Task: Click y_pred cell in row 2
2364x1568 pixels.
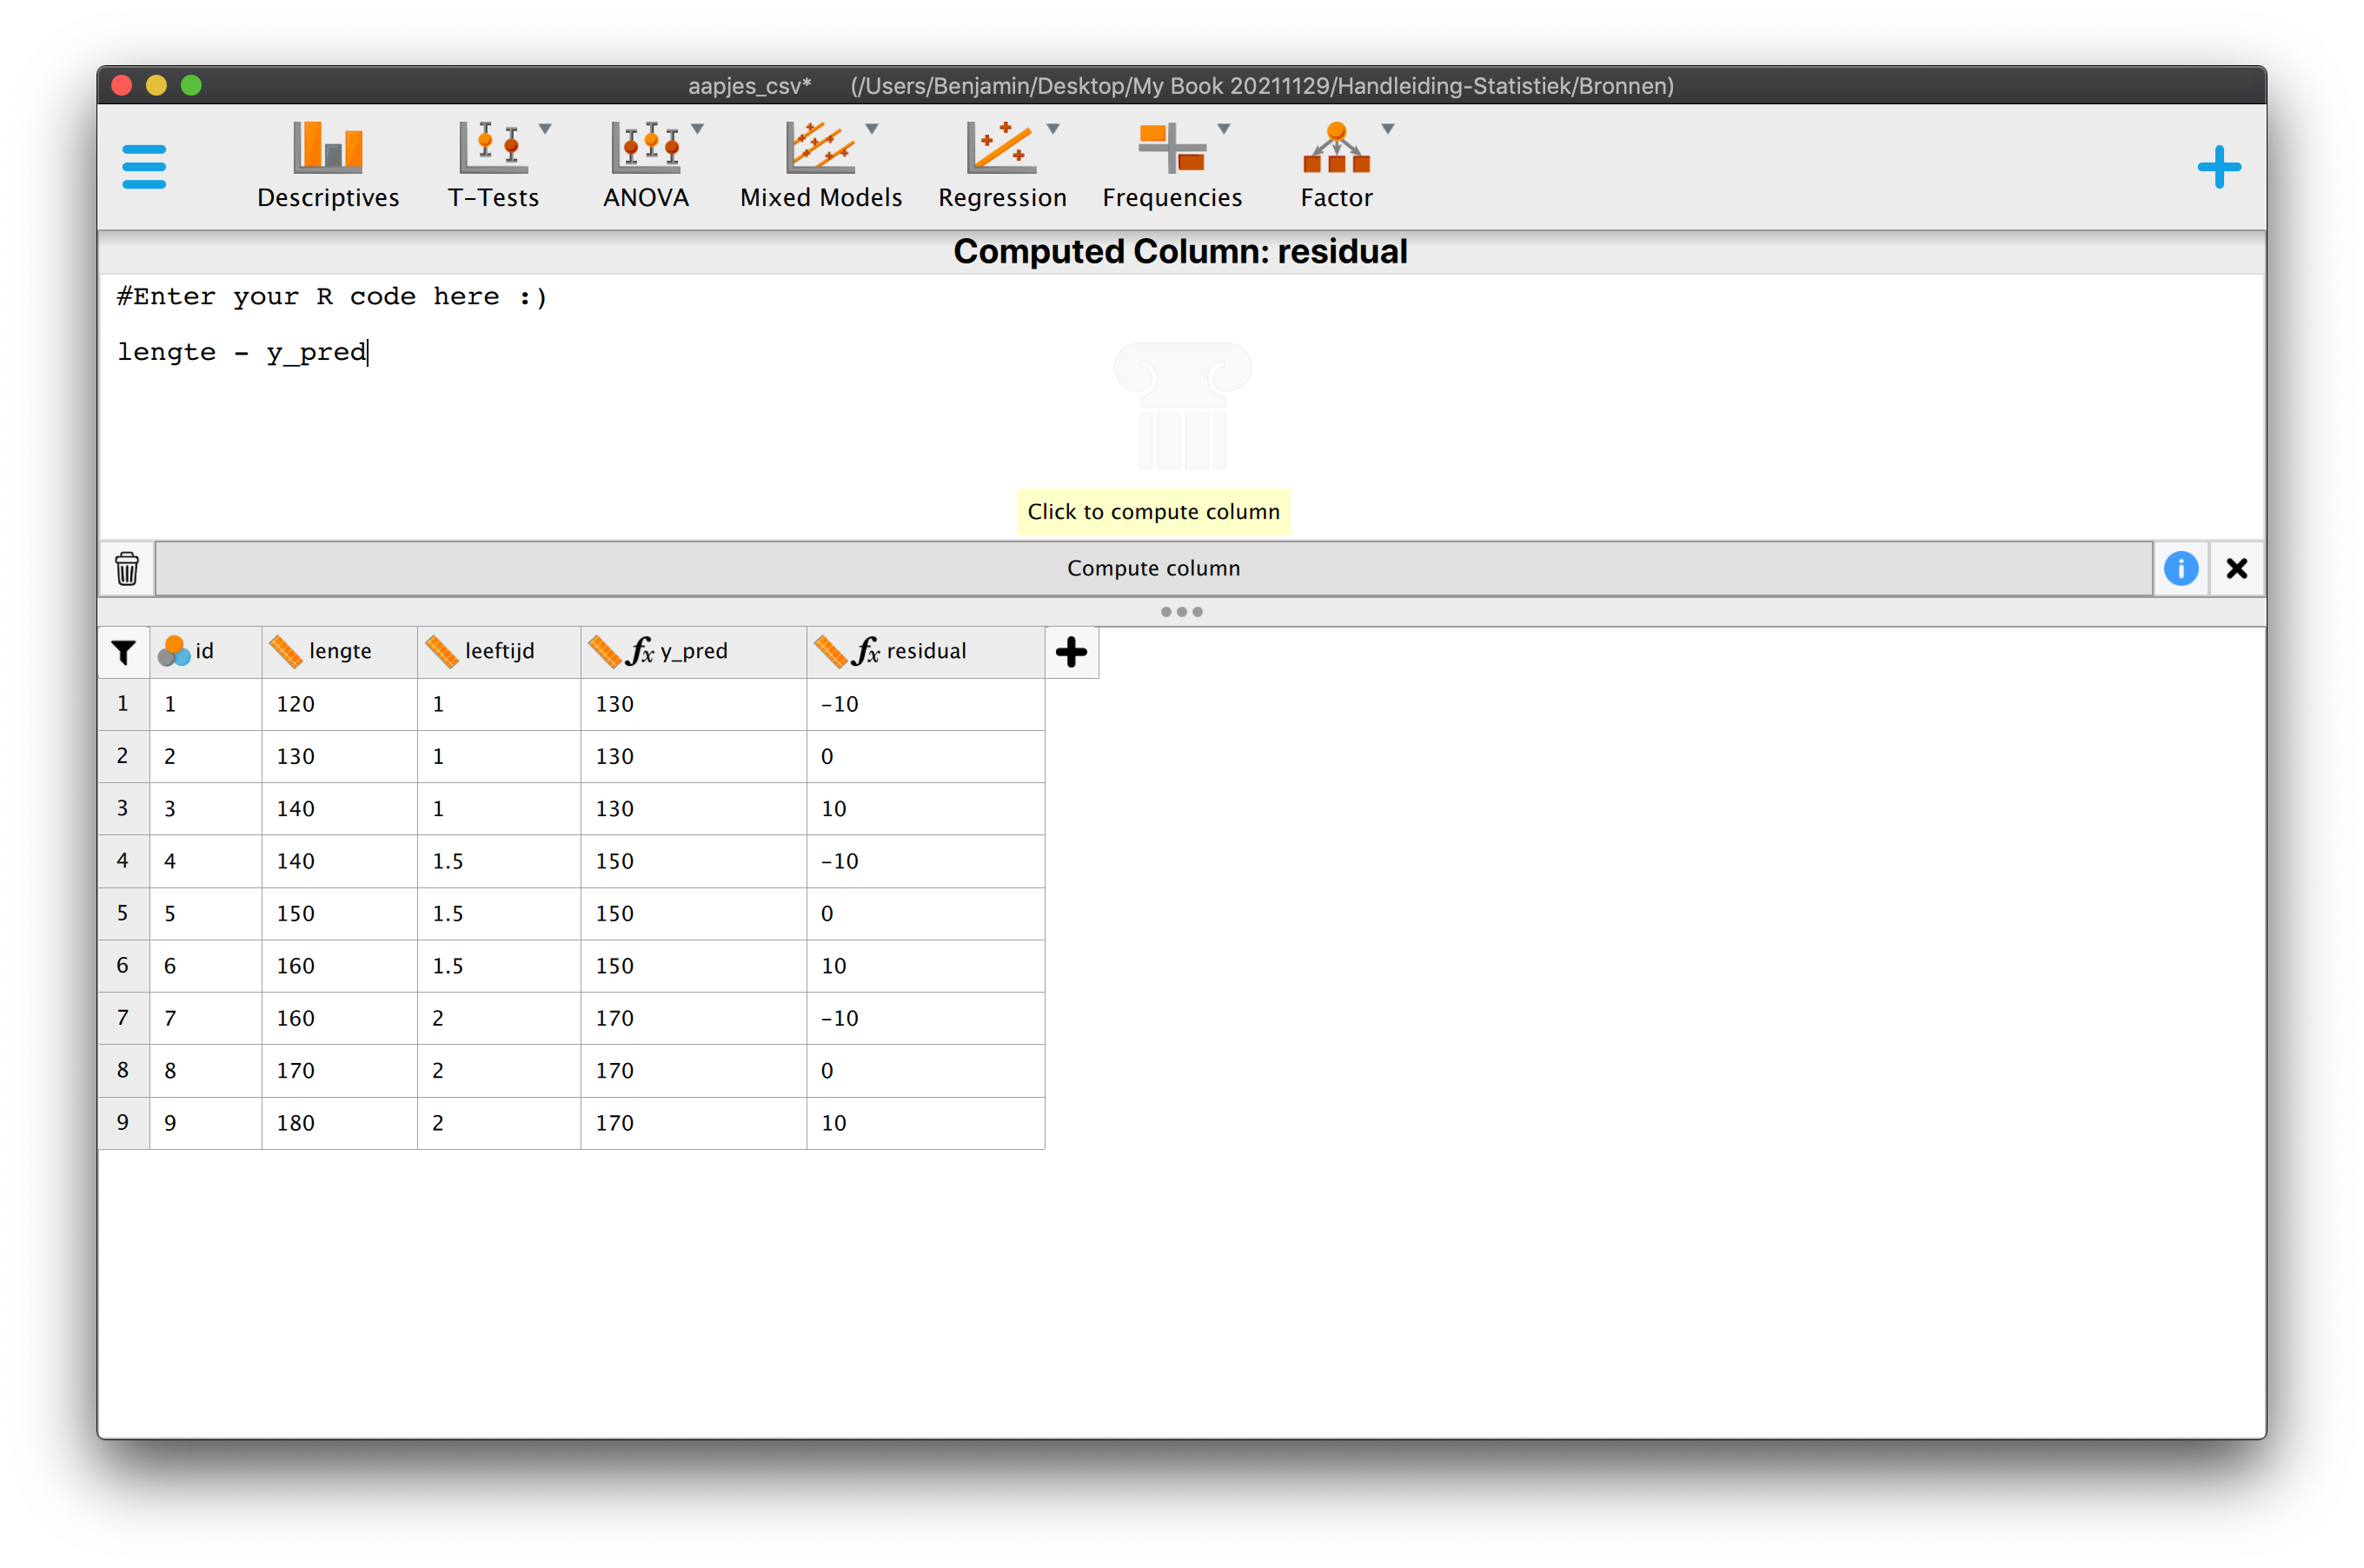Action: (694, 756)
